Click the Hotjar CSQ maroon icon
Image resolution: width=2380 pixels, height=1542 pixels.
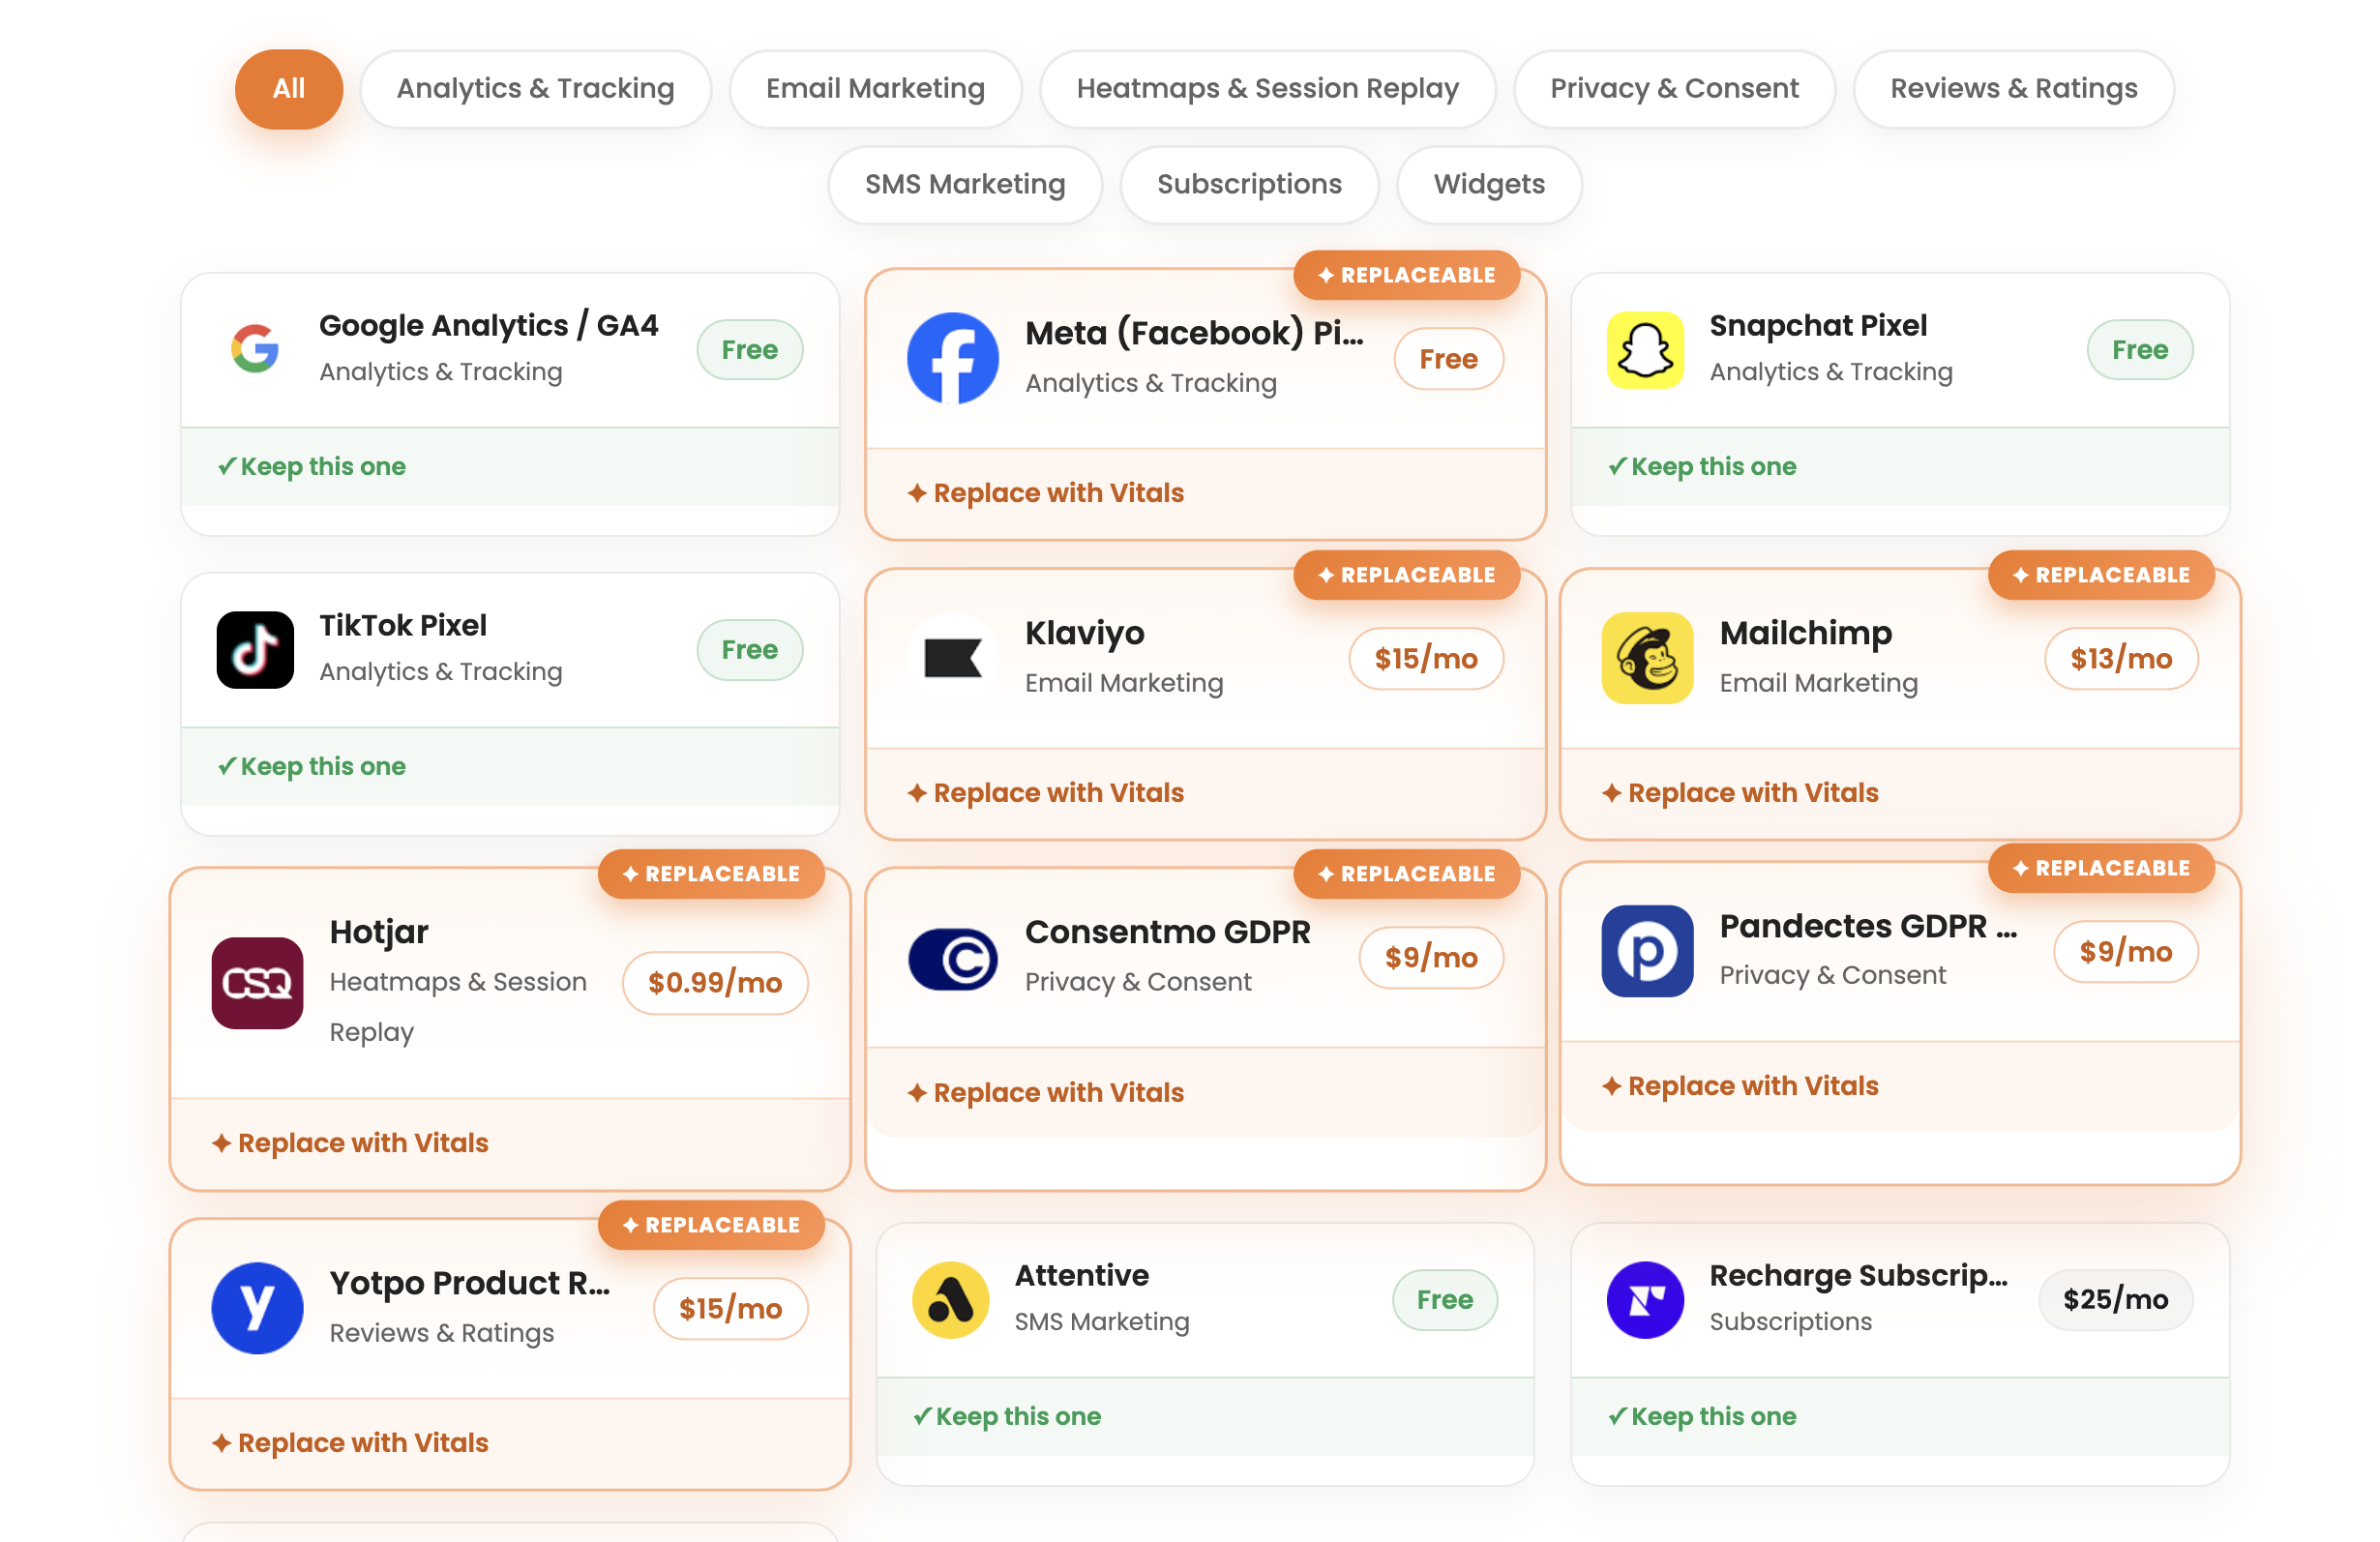pyautogui.click(x=257, y=983)
